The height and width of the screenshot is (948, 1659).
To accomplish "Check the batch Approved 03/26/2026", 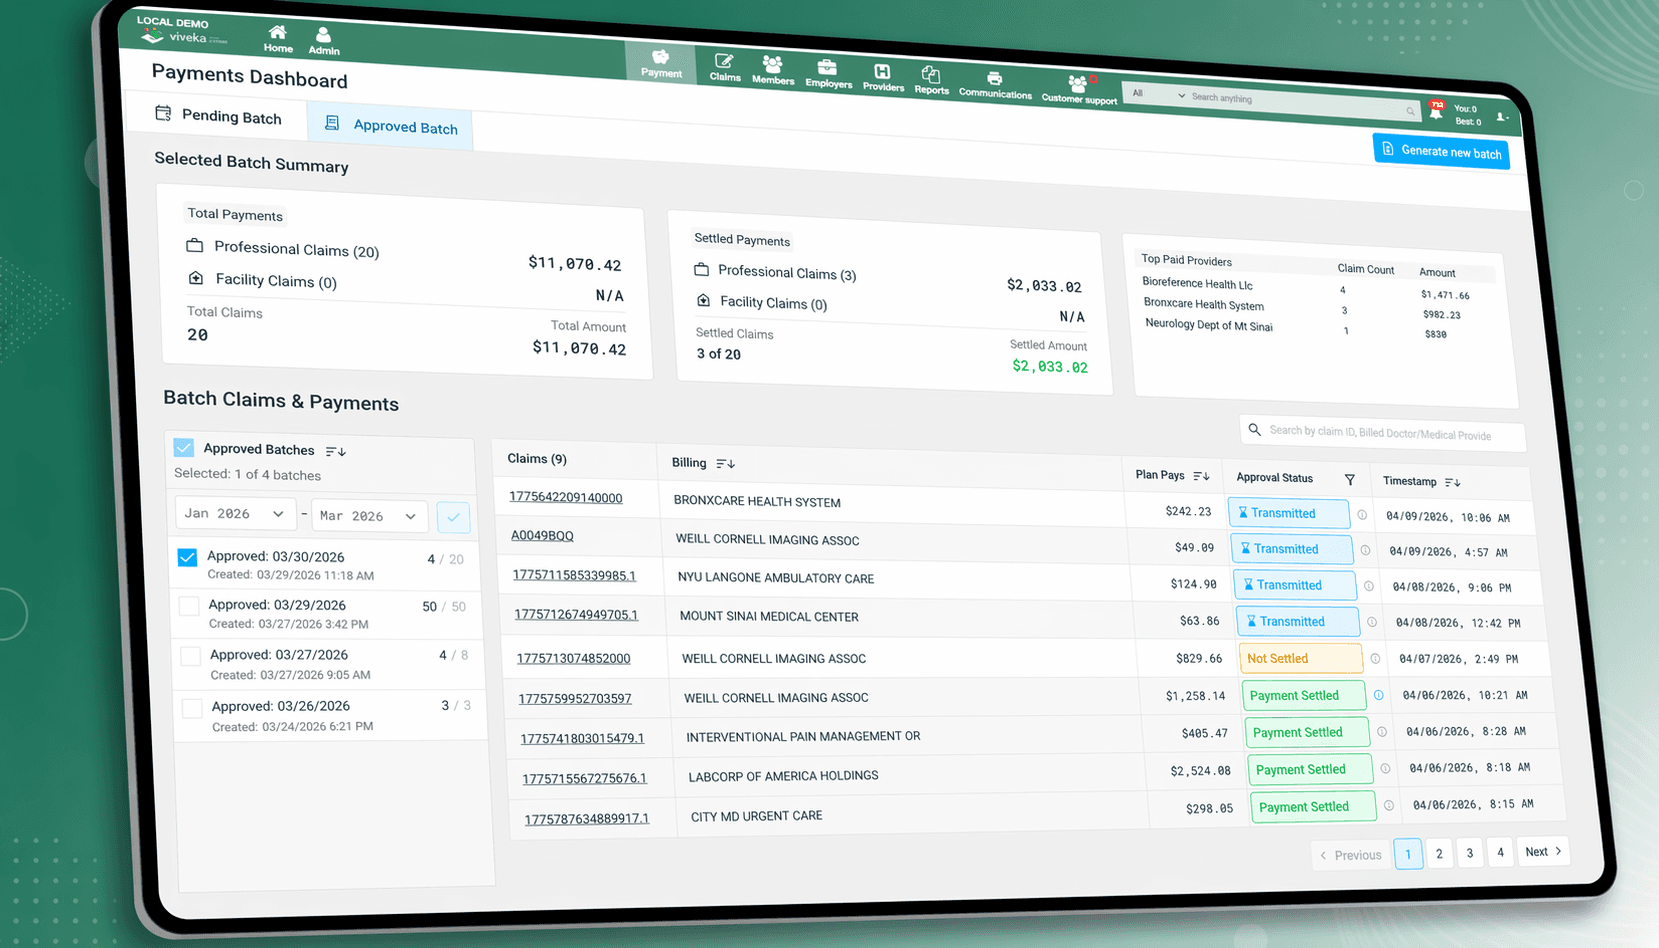I will (192, 708).
